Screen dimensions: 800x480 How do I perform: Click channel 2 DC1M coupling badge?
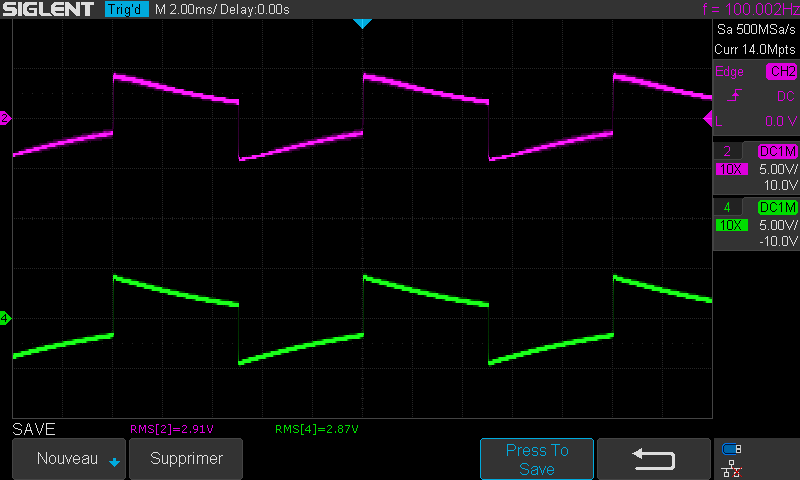pyautogui.click(x=778, y=151)
